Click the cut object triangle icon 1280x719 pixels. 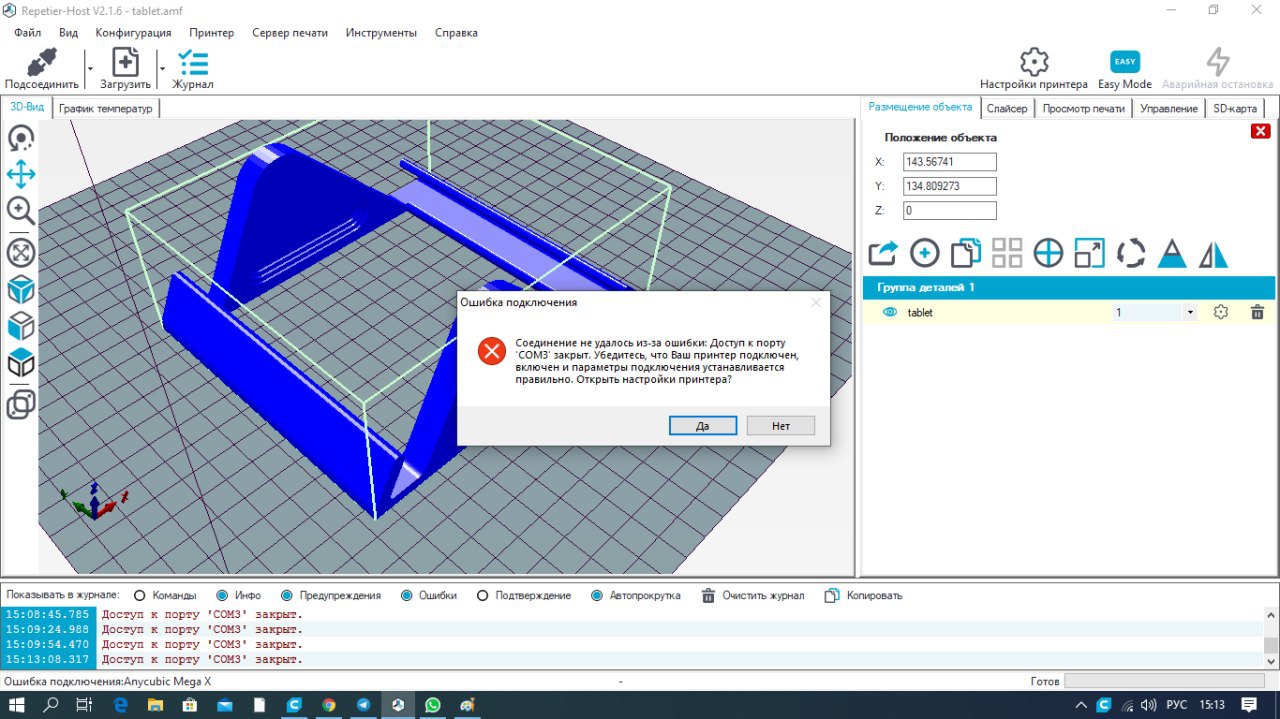point(1172,253)
